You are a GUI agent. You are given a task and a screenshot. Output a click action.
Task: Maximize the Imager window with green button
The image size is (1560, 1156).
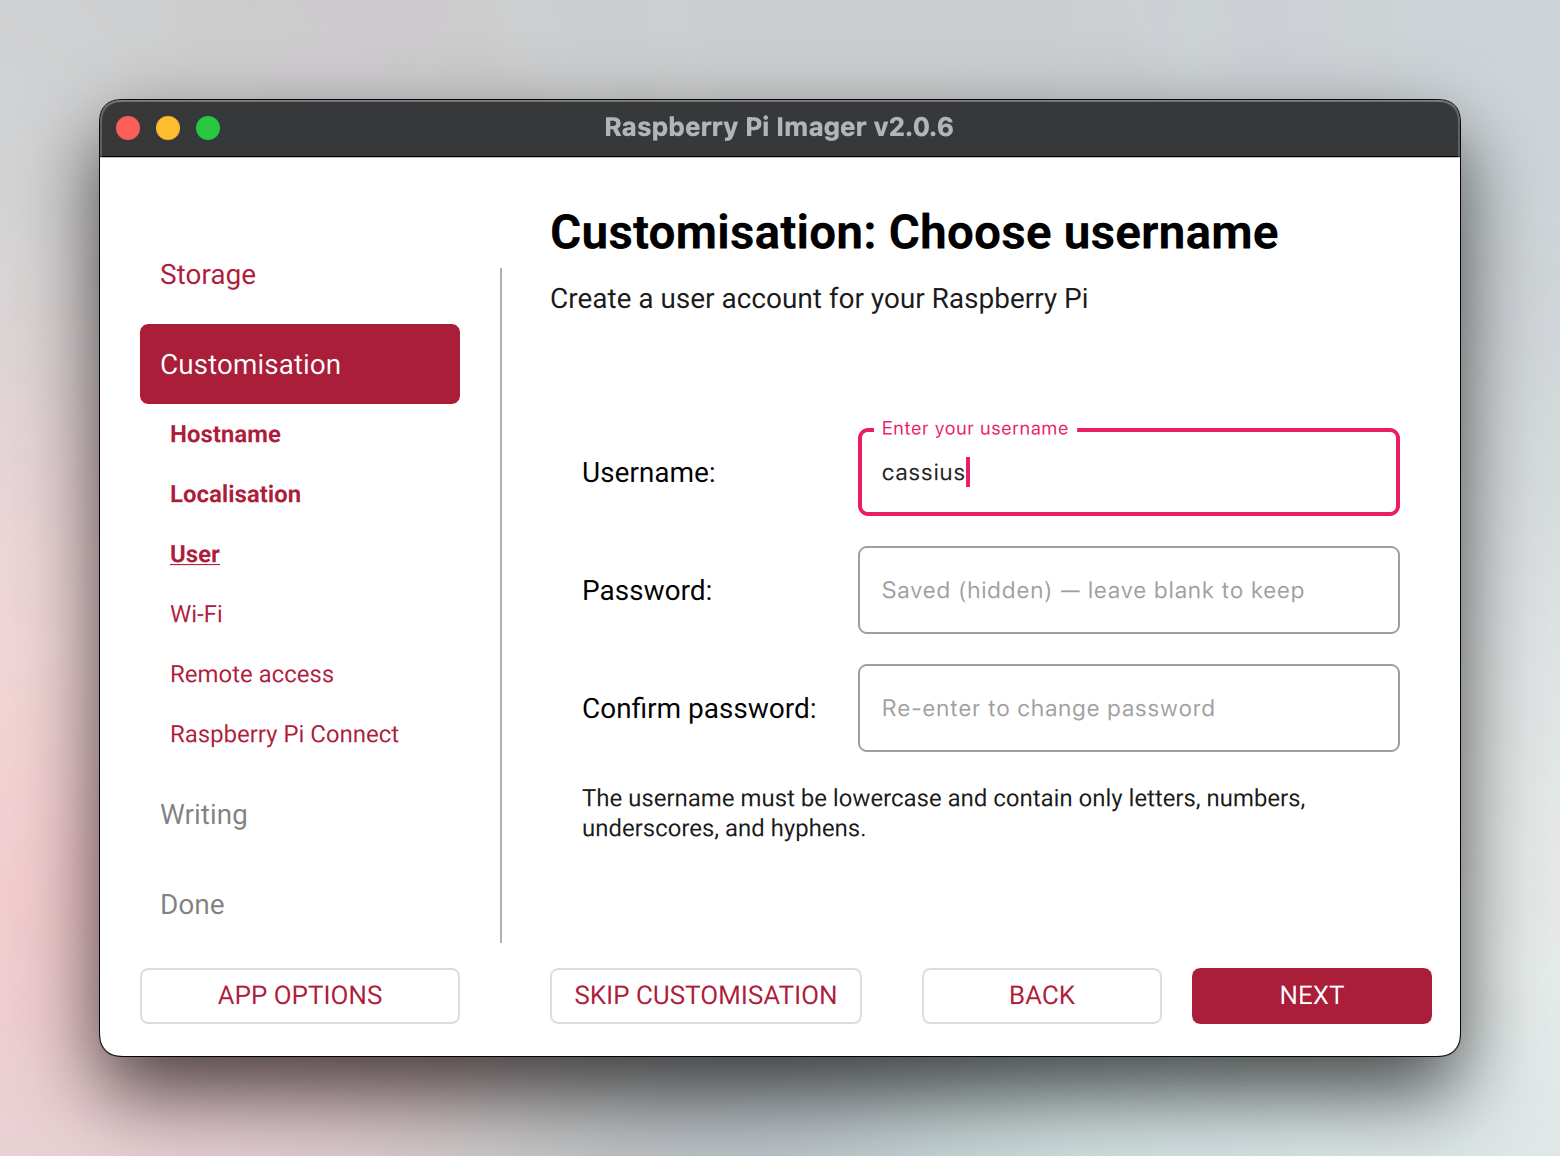[208, 128]
